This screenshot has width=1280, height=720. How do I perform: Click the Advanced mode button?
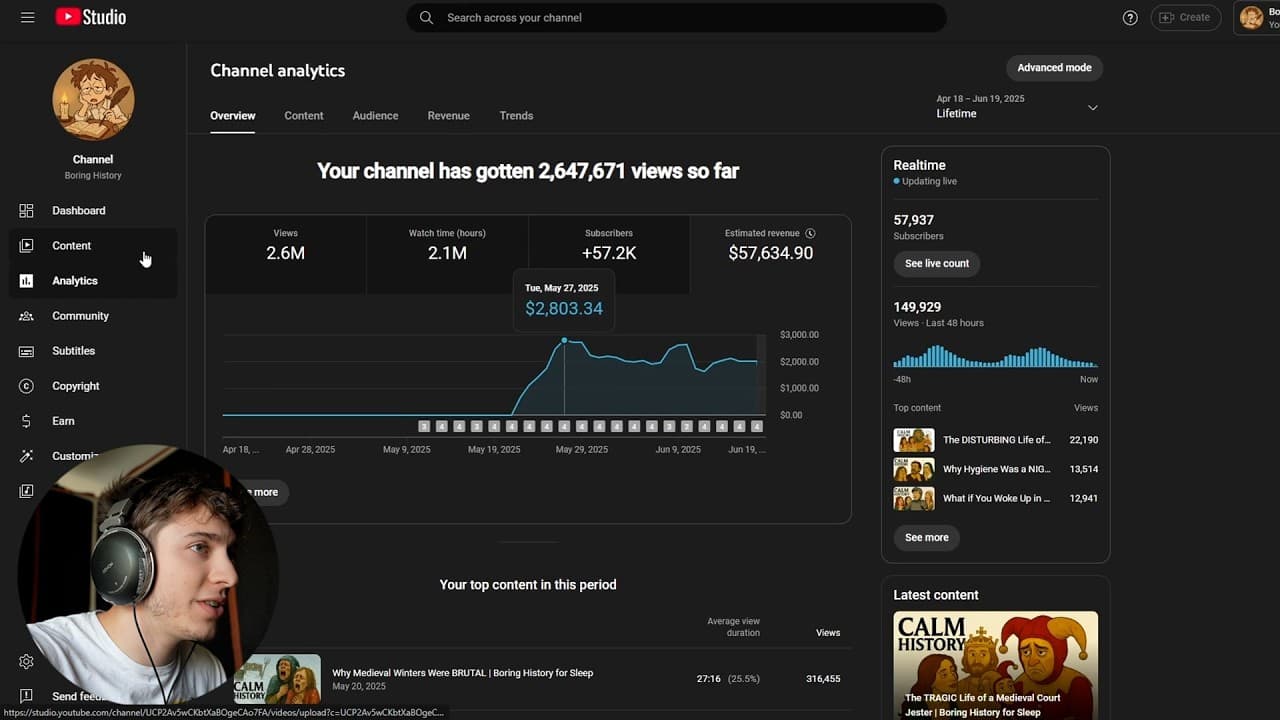1054,68
